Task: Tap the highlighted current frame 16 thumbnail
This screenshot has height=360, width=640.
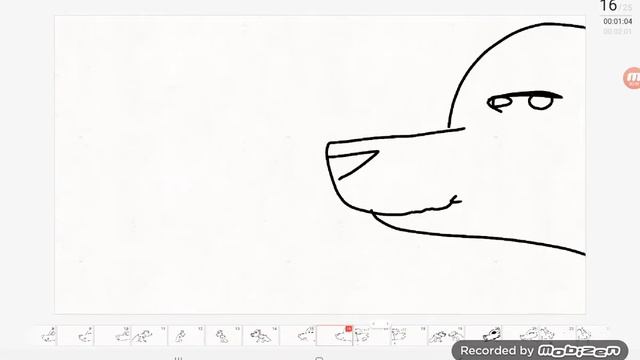Action: coord(335,335)
